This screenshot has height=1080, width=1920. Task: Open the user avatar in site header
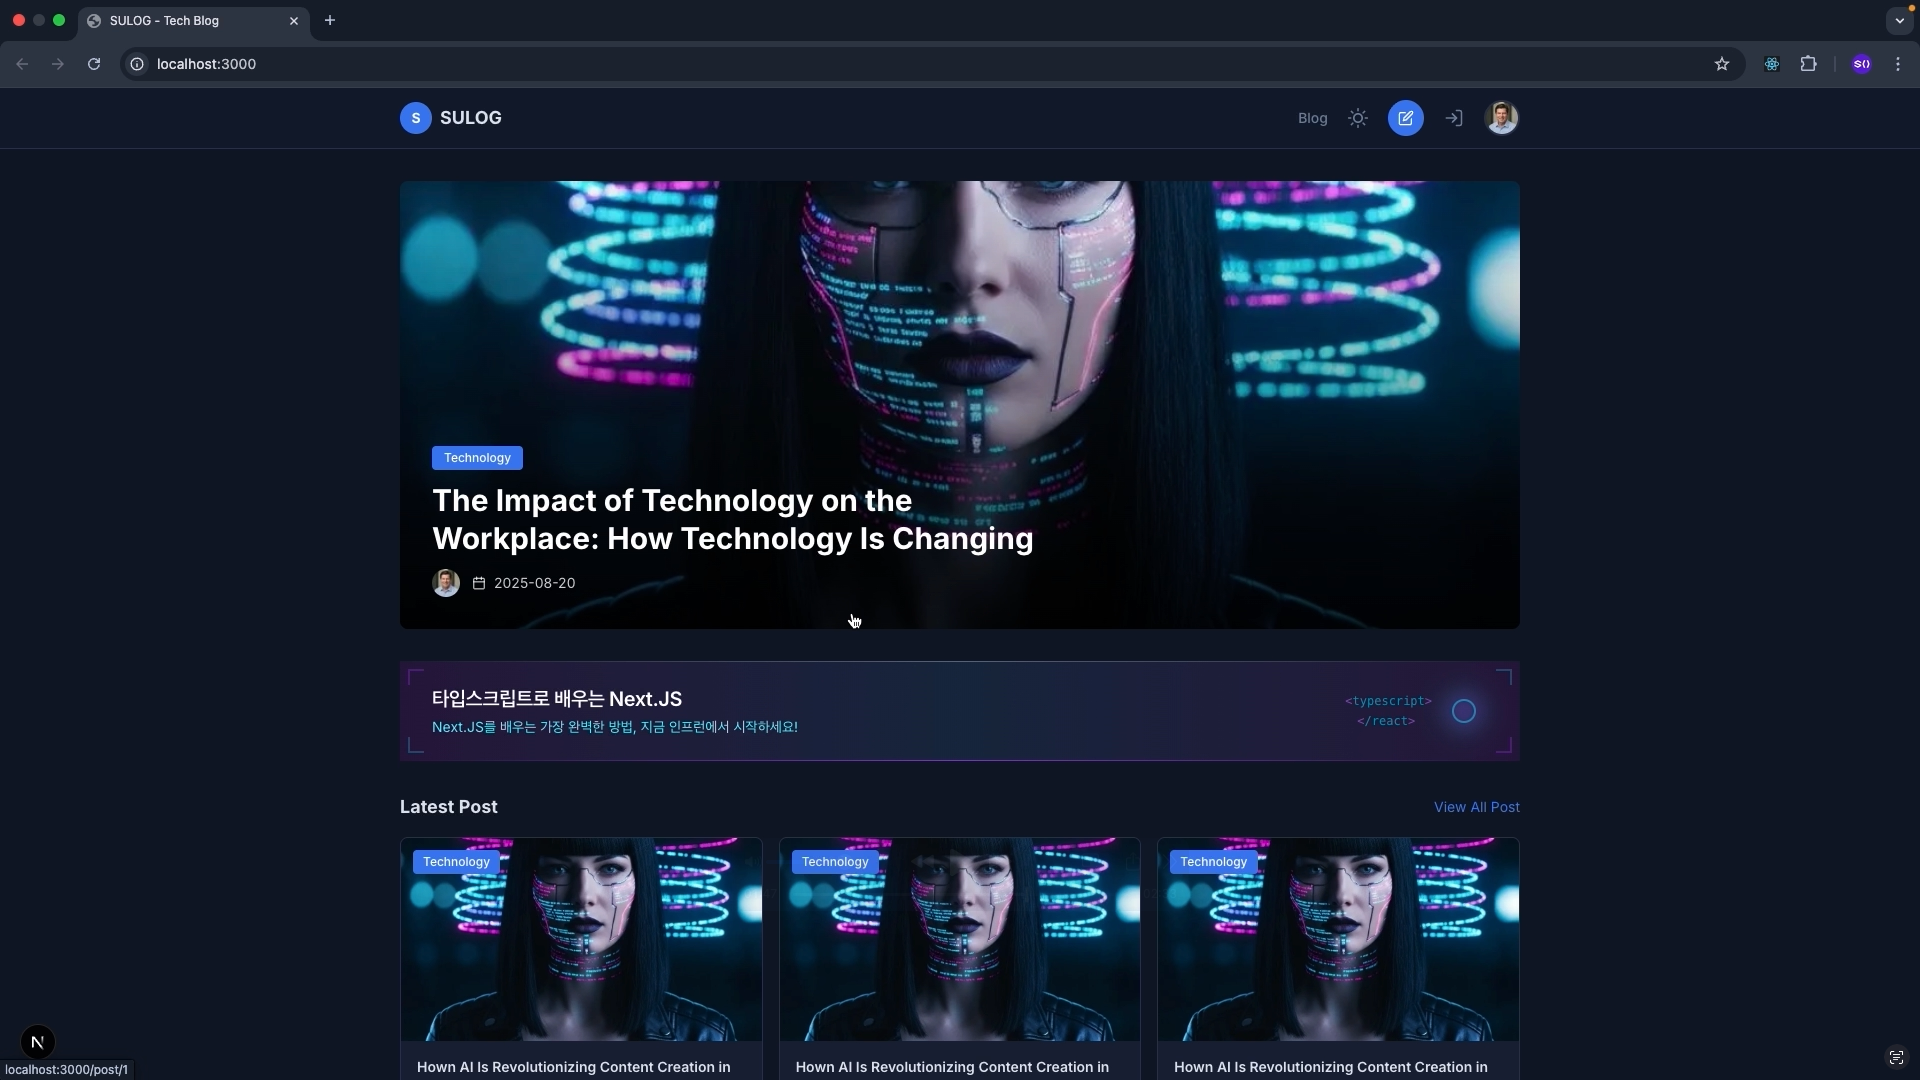pyautogui.click(x=1501, y=118)
